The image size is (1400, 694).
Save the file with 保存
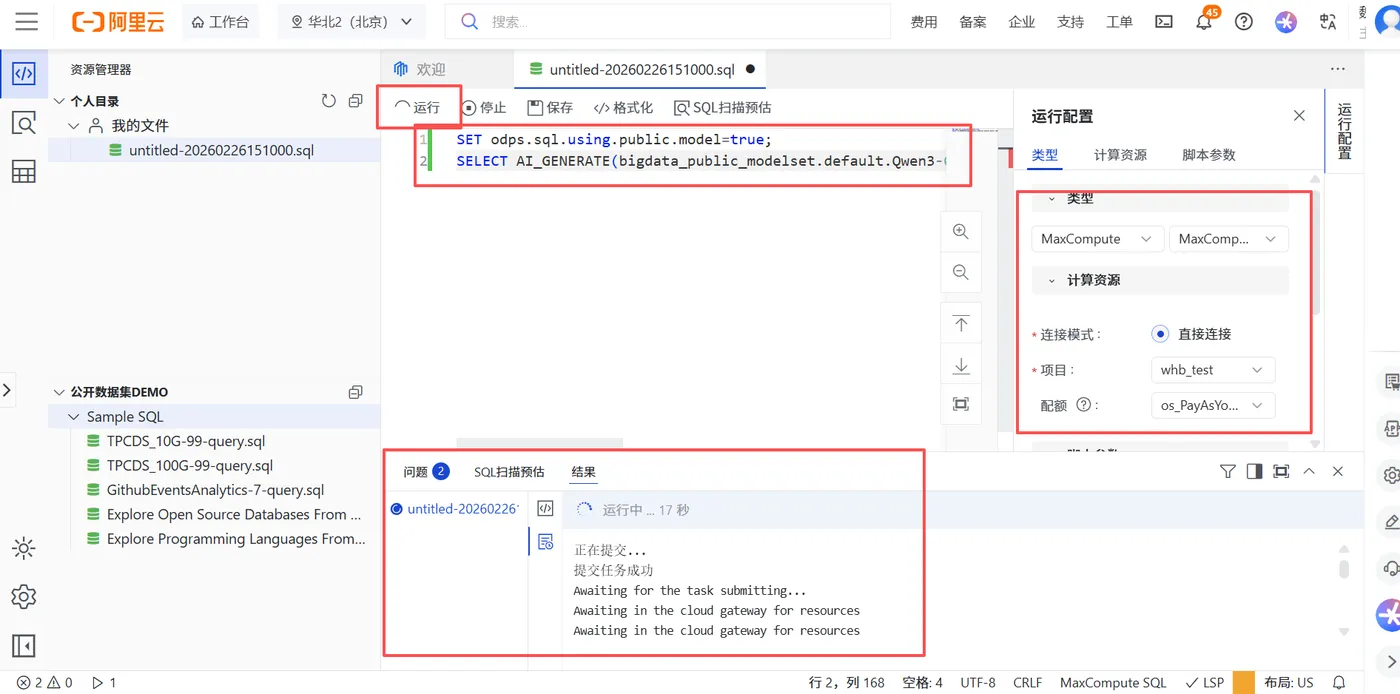[x=550, y=107]
